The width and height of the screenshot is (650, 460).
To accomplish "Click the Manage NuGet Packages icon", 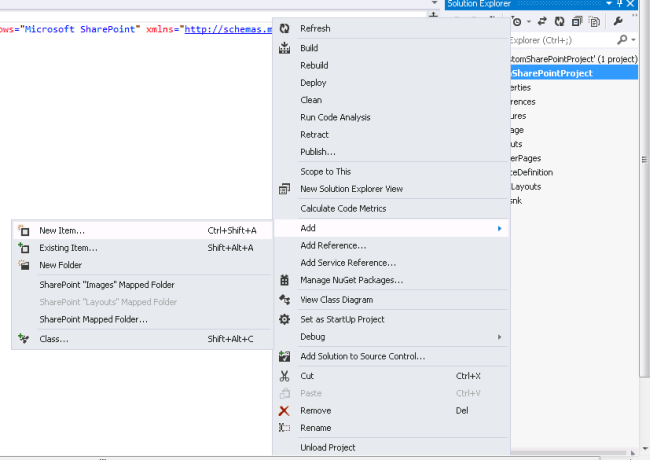I will point(285,280).
